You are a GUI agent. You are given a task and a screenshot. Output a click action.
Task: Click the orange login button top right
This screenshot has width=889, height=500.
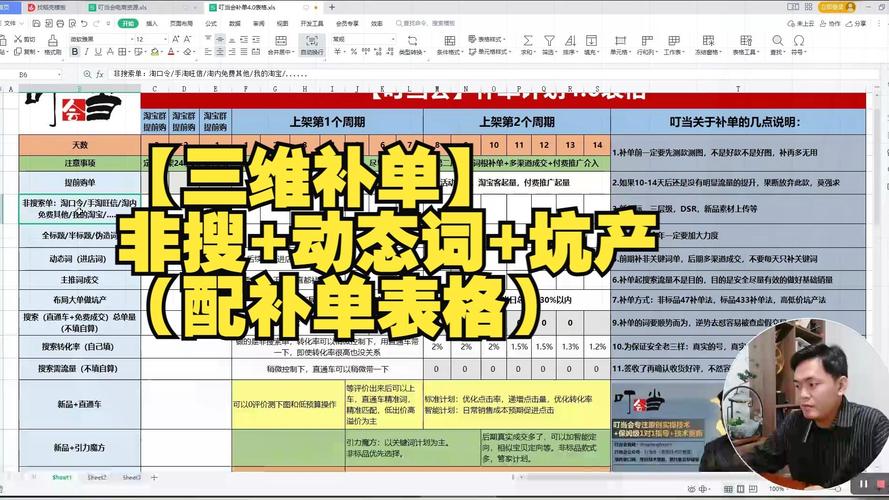pos(837,7)
